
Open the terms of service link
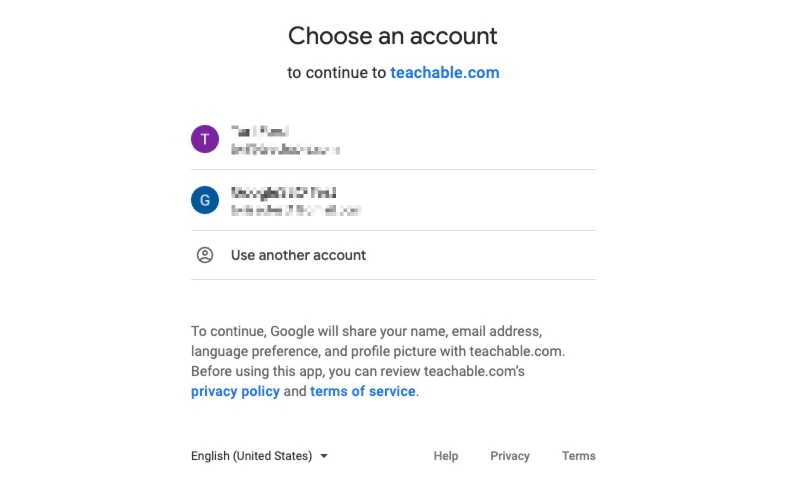click(363, 391)
